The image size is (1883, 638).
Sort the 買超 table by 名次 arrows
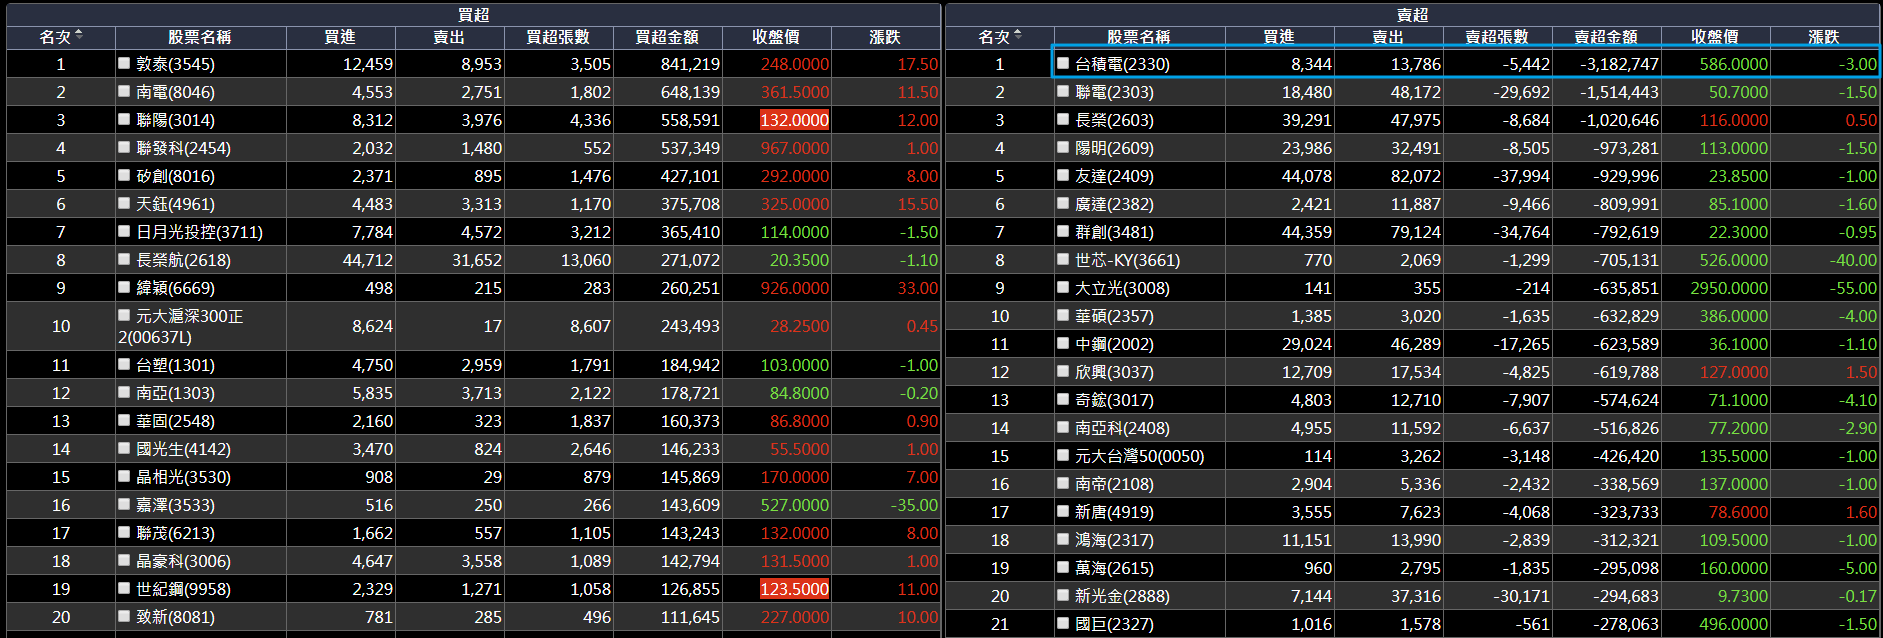[79, 35]
